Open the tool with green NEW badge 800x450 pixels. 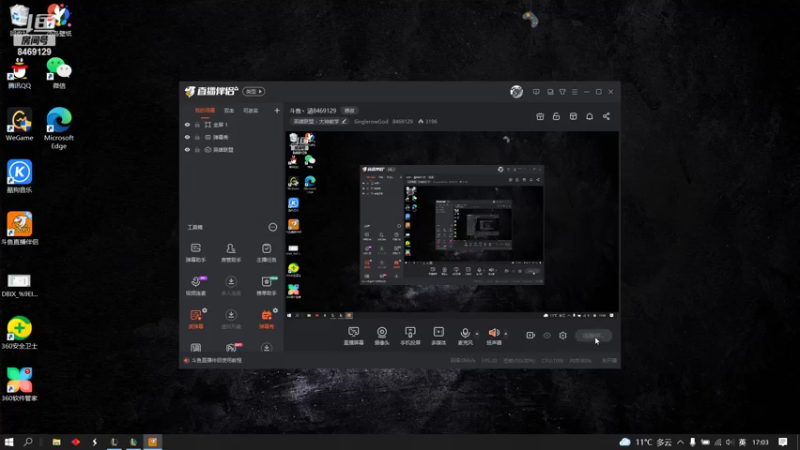pos(266,286)
